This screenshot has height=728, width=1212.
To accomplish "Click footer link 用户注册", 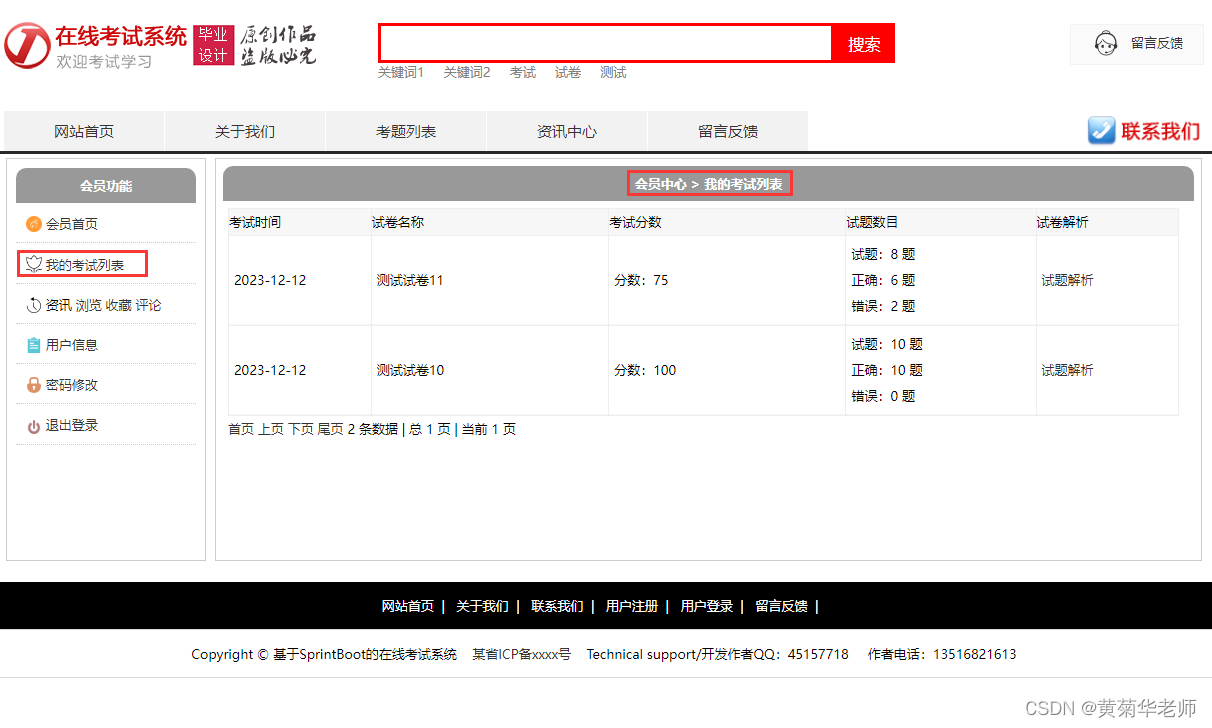I will pos(632,606).
